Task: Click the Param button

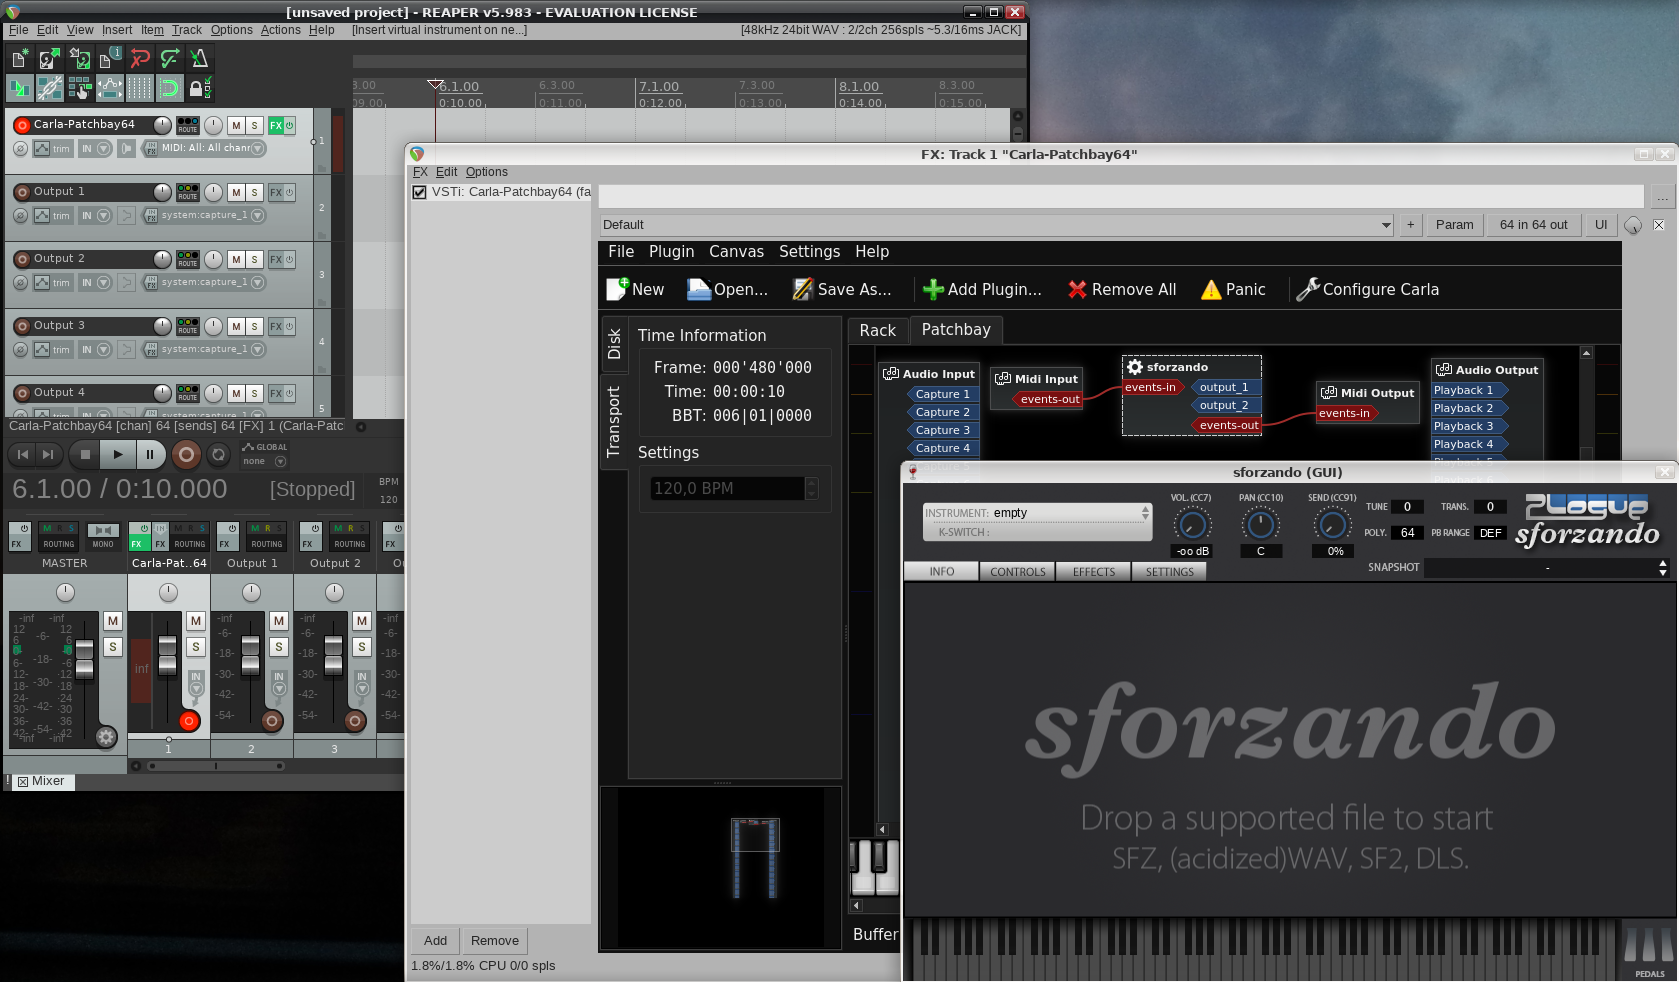Action: click(x=1454, y=225)
